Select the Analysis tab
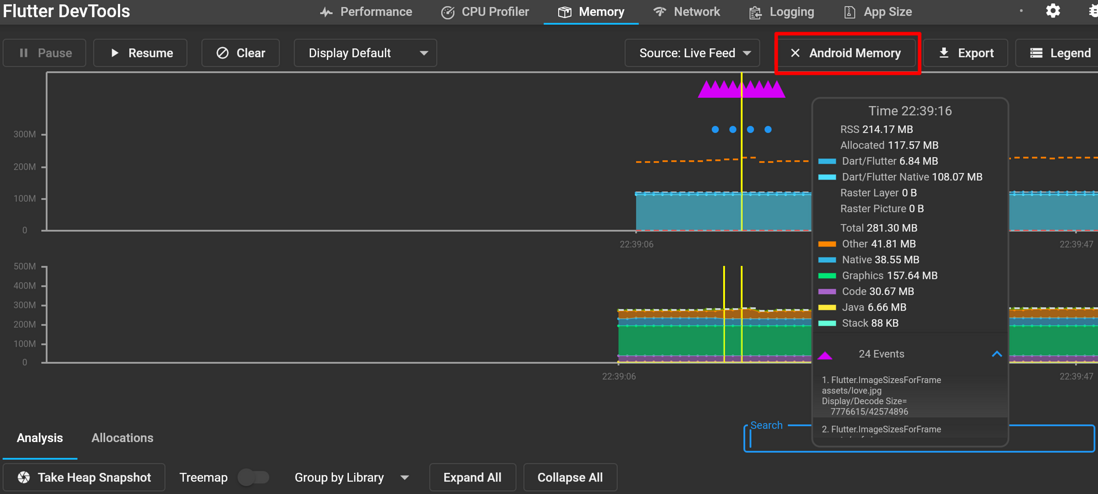The height and width of the screenshot is (494, 1098). 40,438
